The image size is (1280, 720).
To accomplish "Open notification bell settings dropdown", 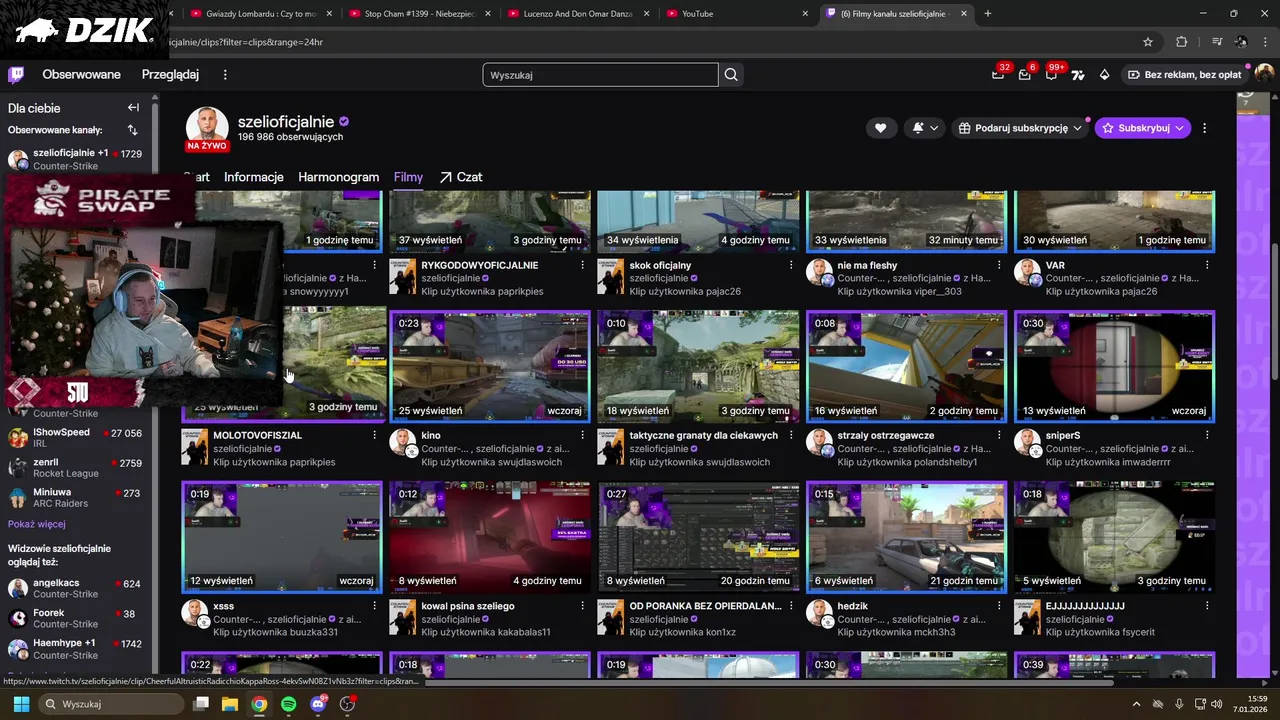I will [925, 128].
